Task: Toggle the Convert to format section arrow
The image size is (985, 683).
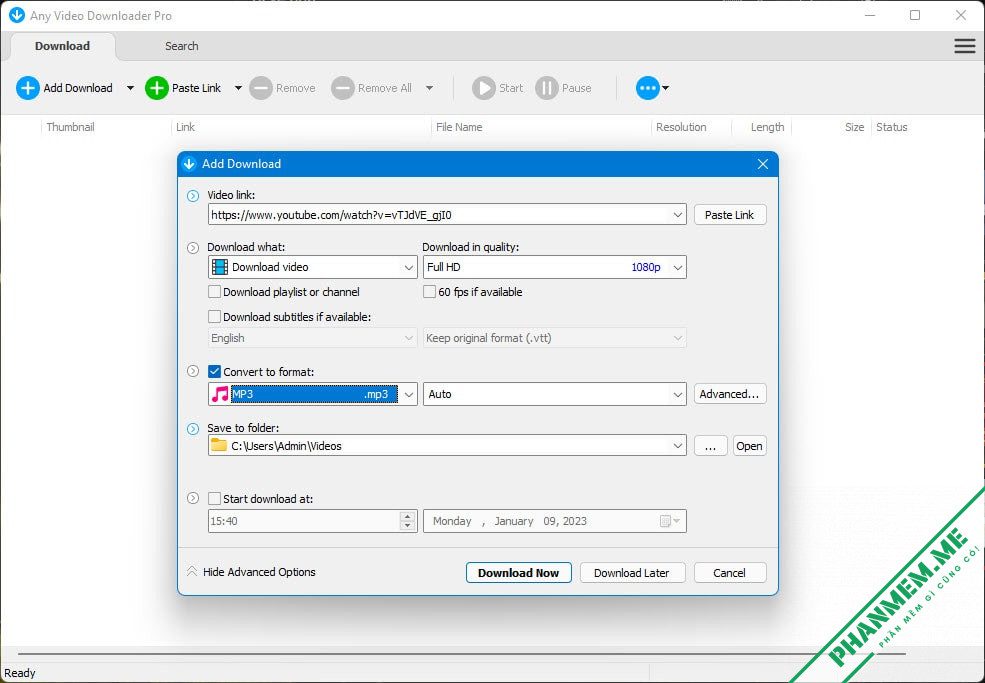Action: (x=193, y=371)
